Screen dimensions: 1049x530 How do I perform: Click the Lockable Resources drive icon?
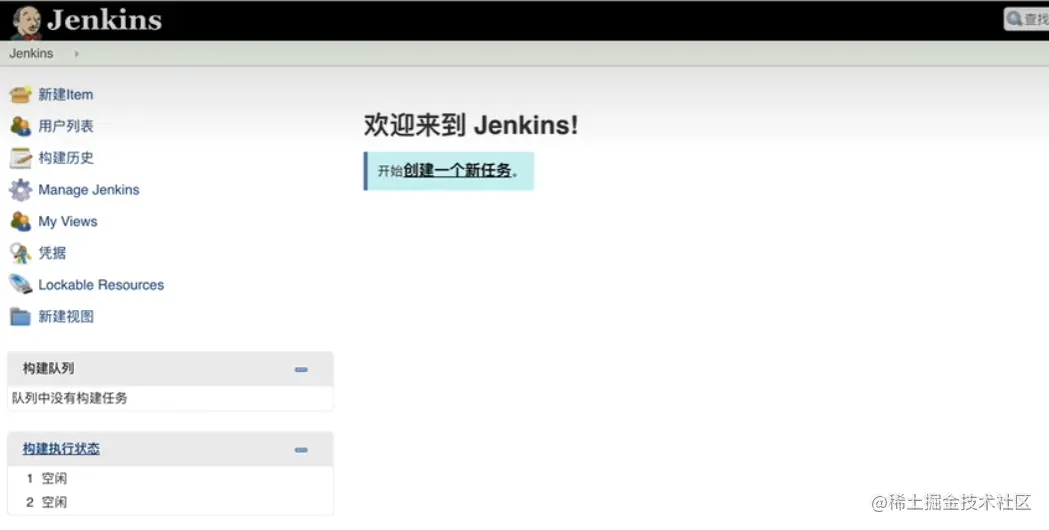(x=20, y=284)
